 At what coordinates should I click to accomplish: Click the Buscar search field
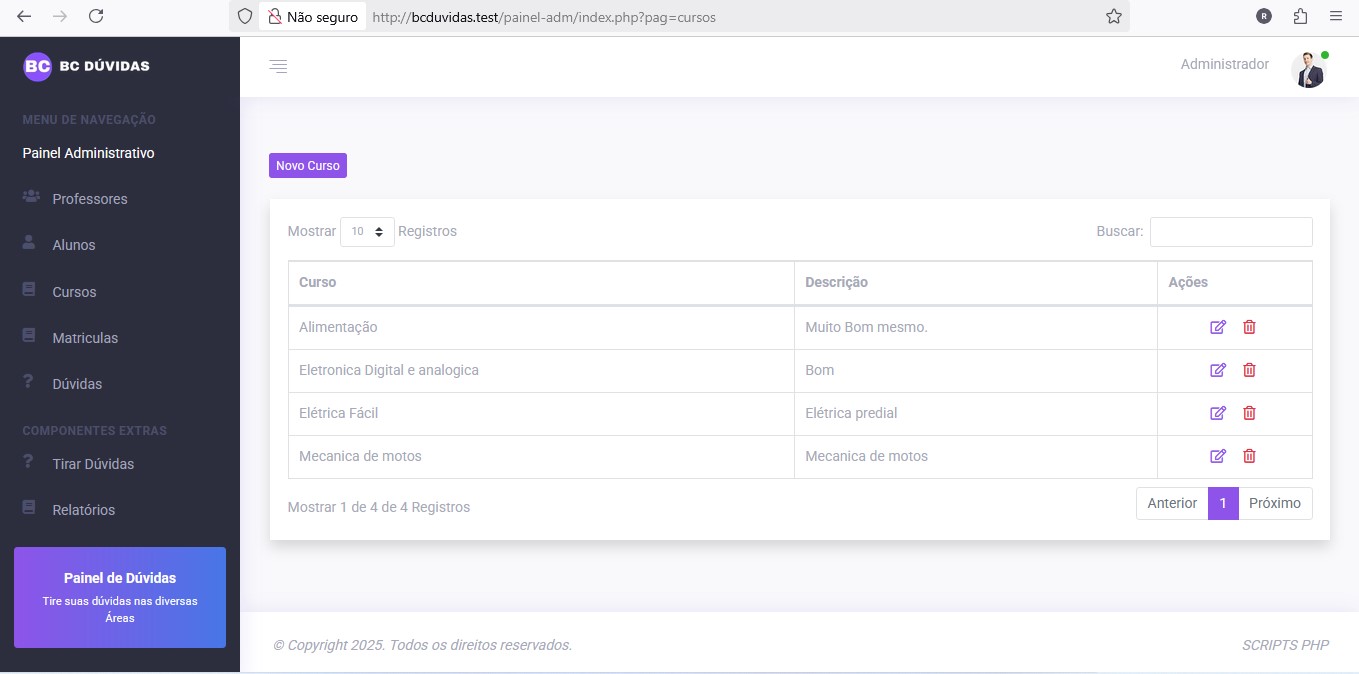(1230, 231)
